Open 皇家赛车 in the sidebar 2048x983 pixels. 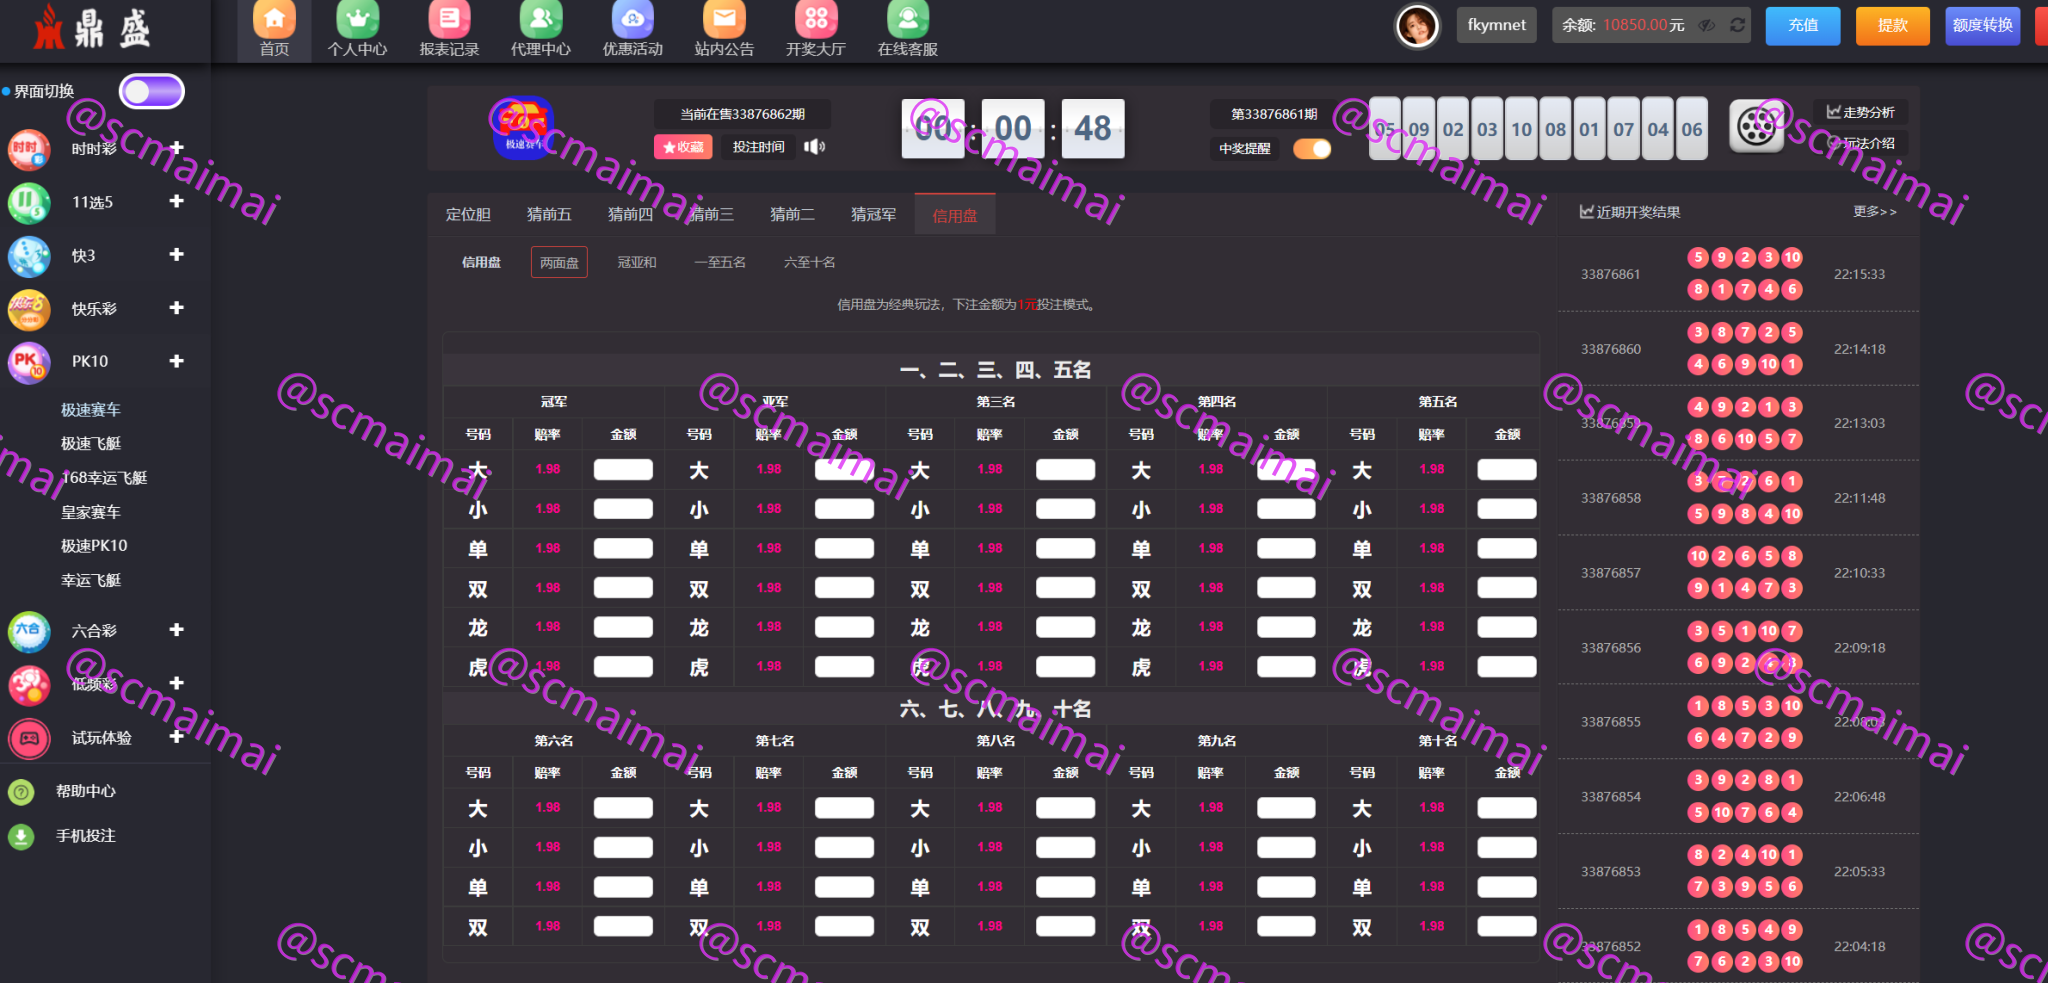[x=91, y=512]
